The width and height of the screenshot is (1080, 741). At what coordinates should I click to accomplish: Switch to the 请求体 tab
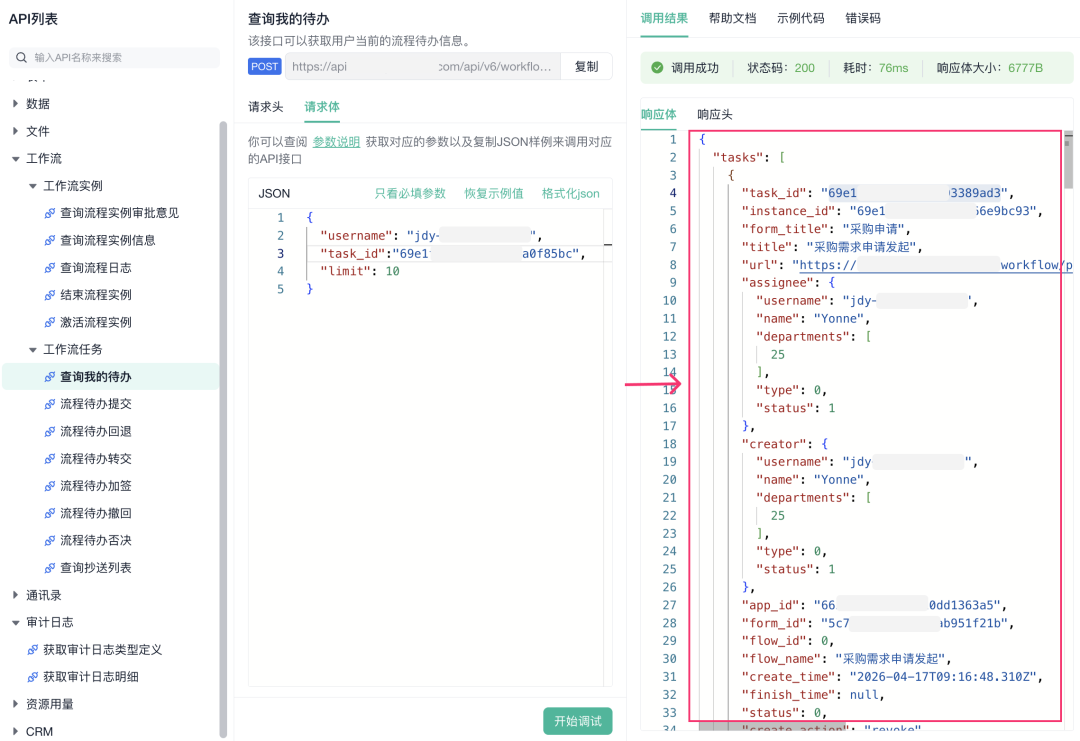[322, 107]
